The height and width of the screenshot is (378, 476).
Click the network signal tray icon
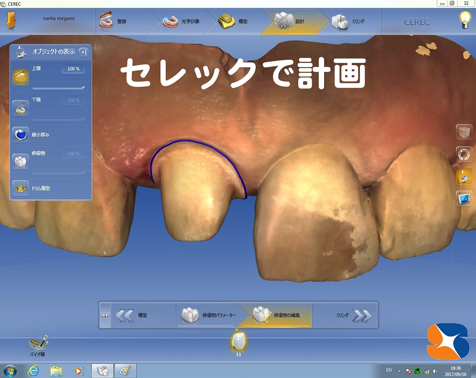426,371
